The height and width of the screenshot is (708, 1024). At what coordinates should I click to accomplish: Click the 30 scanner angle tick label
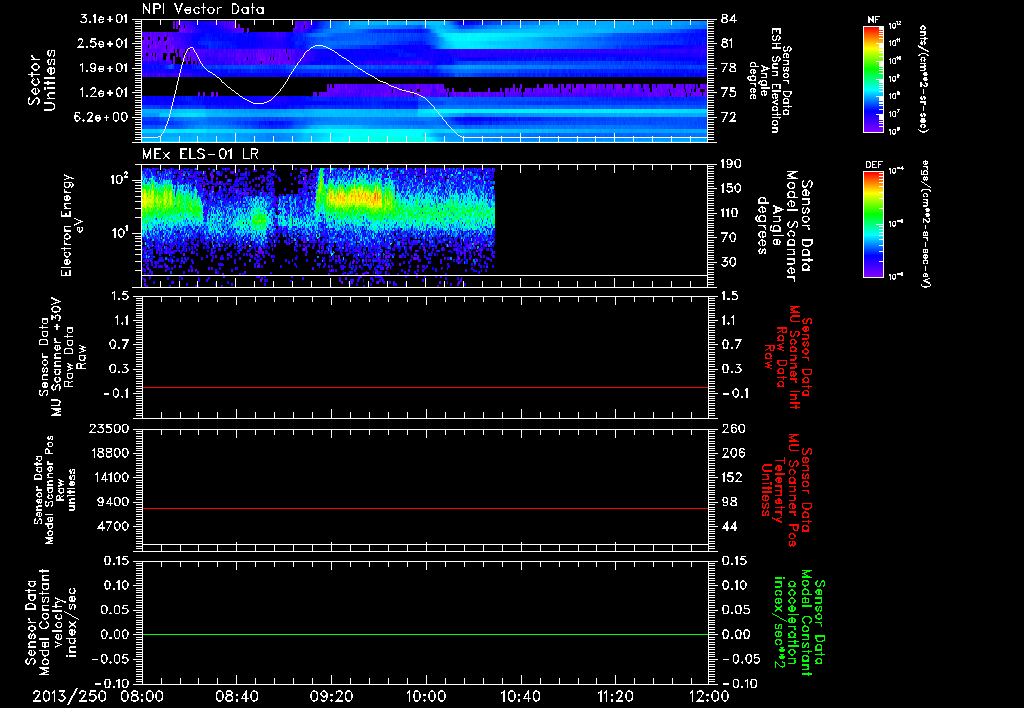coord(729,262)
